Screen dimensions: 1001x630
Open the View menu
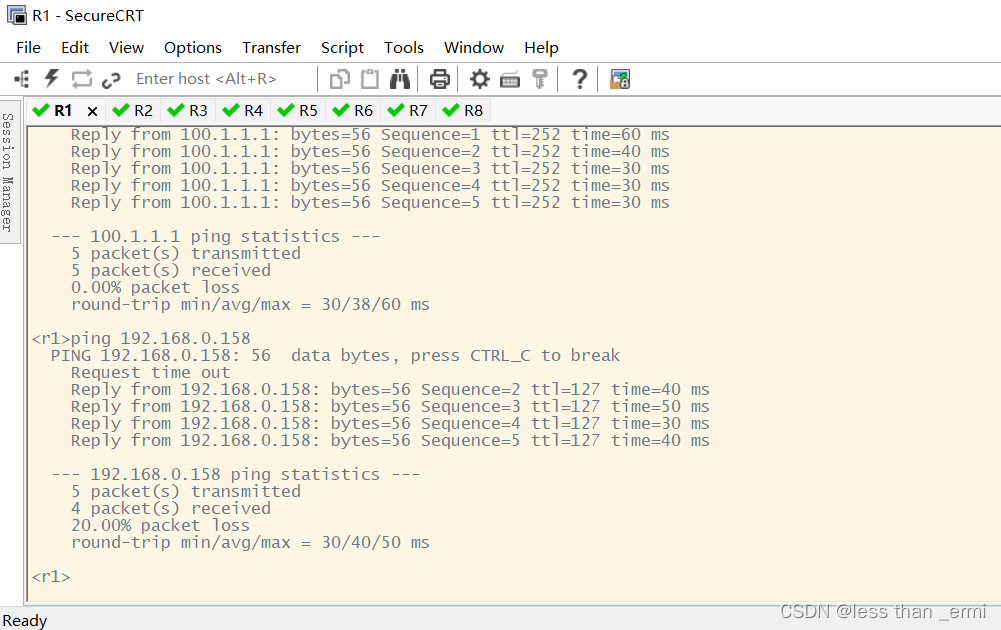(x=126, y=48)
